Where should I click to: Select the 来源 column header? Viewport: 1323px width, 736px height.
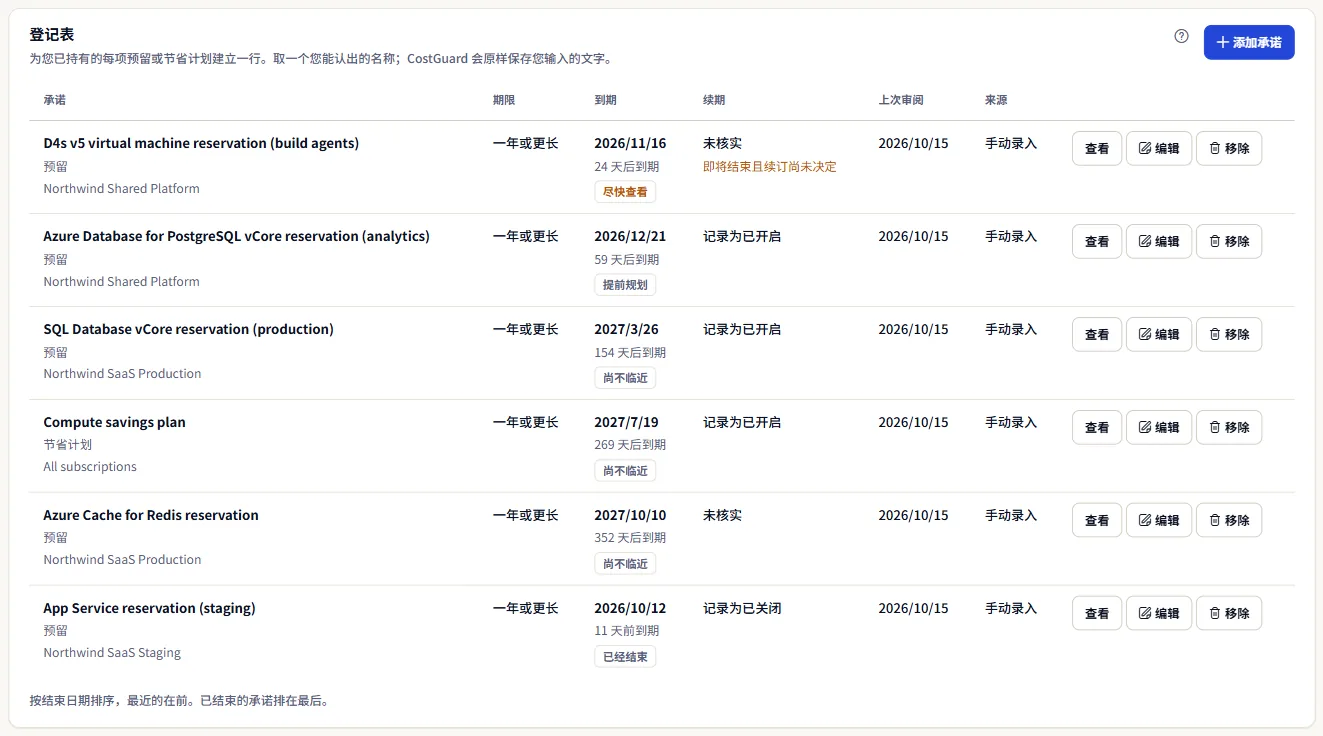pyautogui.click(x=996, y=100)
